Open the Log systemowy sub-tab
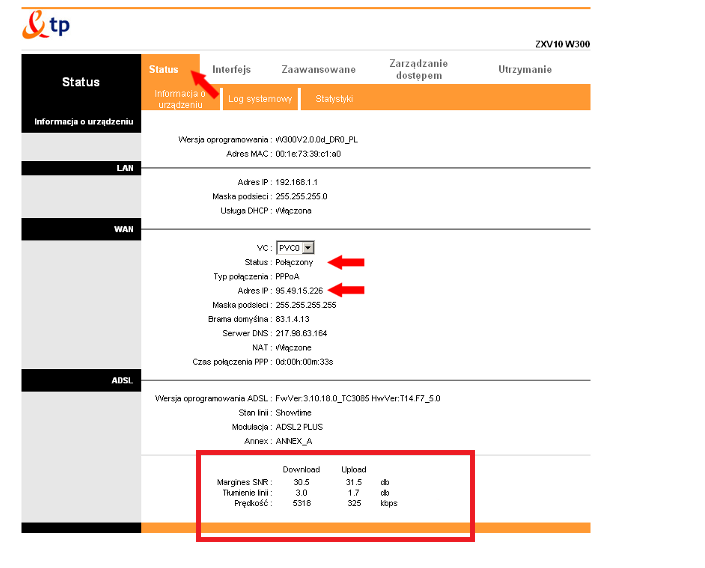This screenshot has width=705, height=568. [260, 98]
